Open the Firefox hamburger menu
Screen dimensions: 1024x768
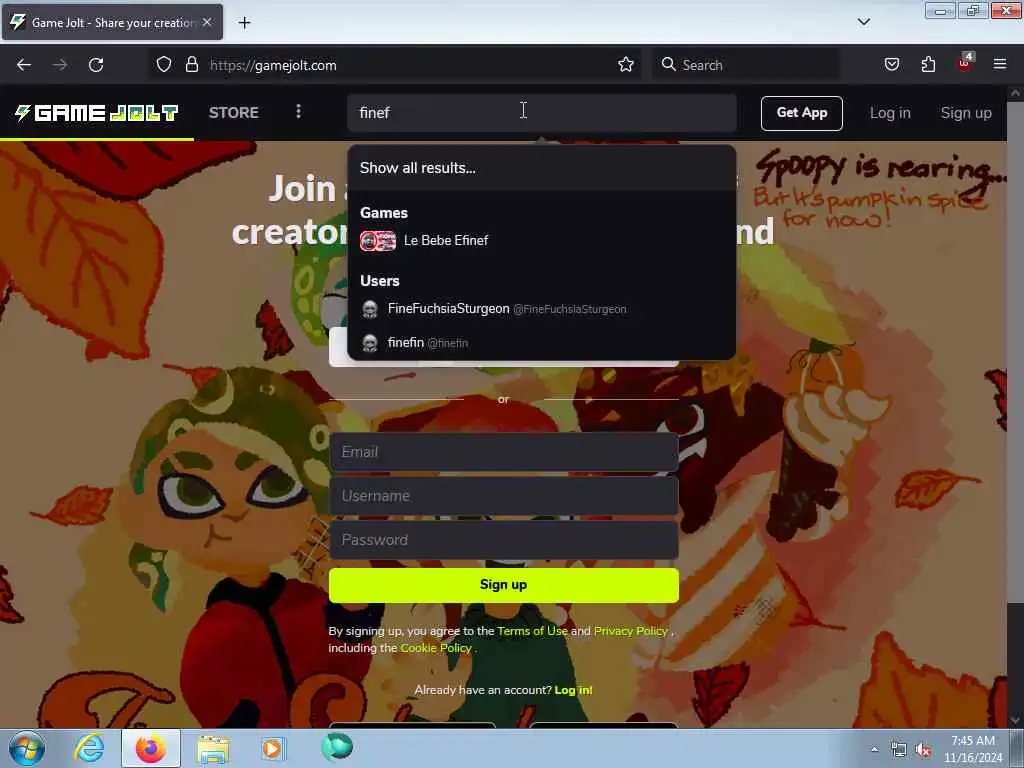tap(999, 64)
